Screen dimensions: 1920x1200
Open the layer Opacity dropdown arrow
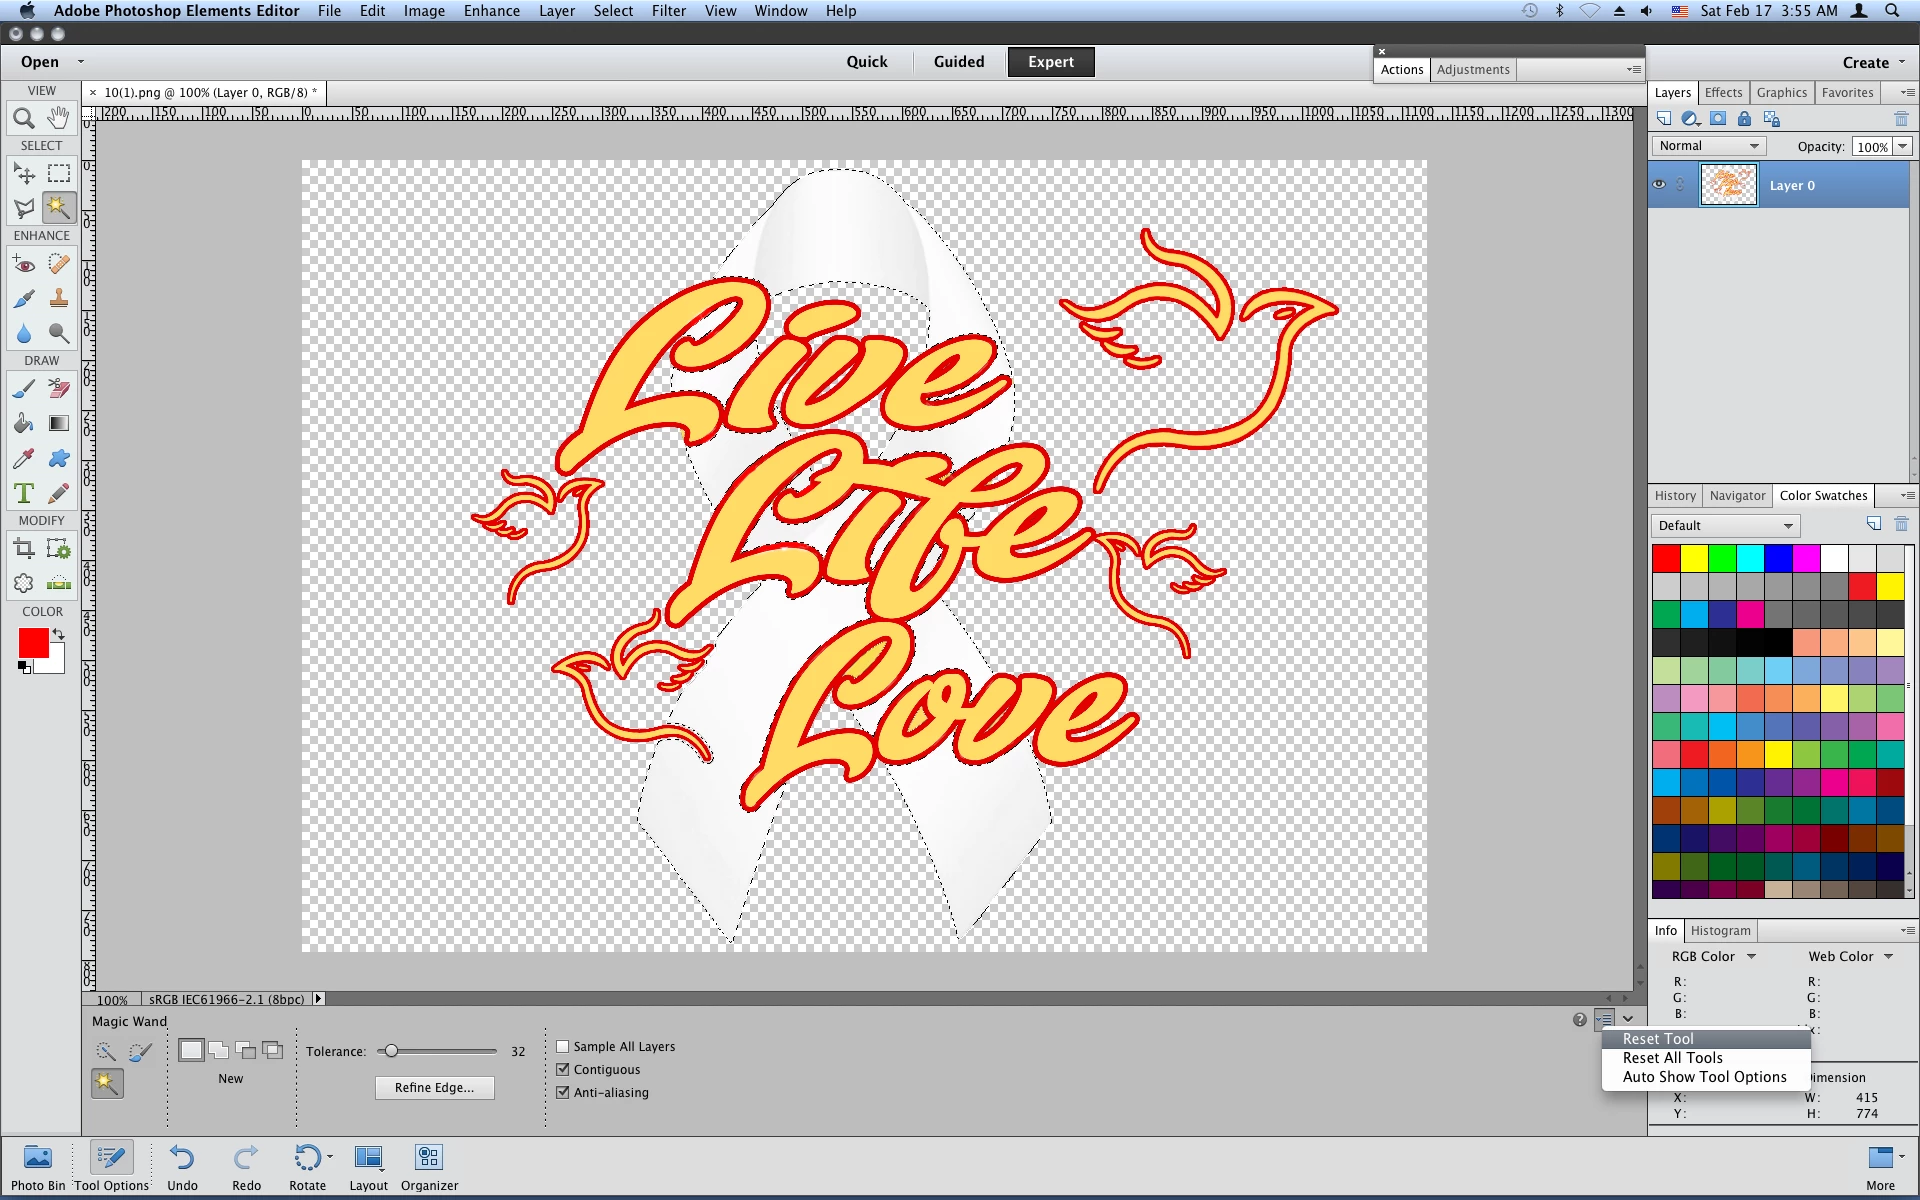pyautogui.click(x=1903, y=146)
